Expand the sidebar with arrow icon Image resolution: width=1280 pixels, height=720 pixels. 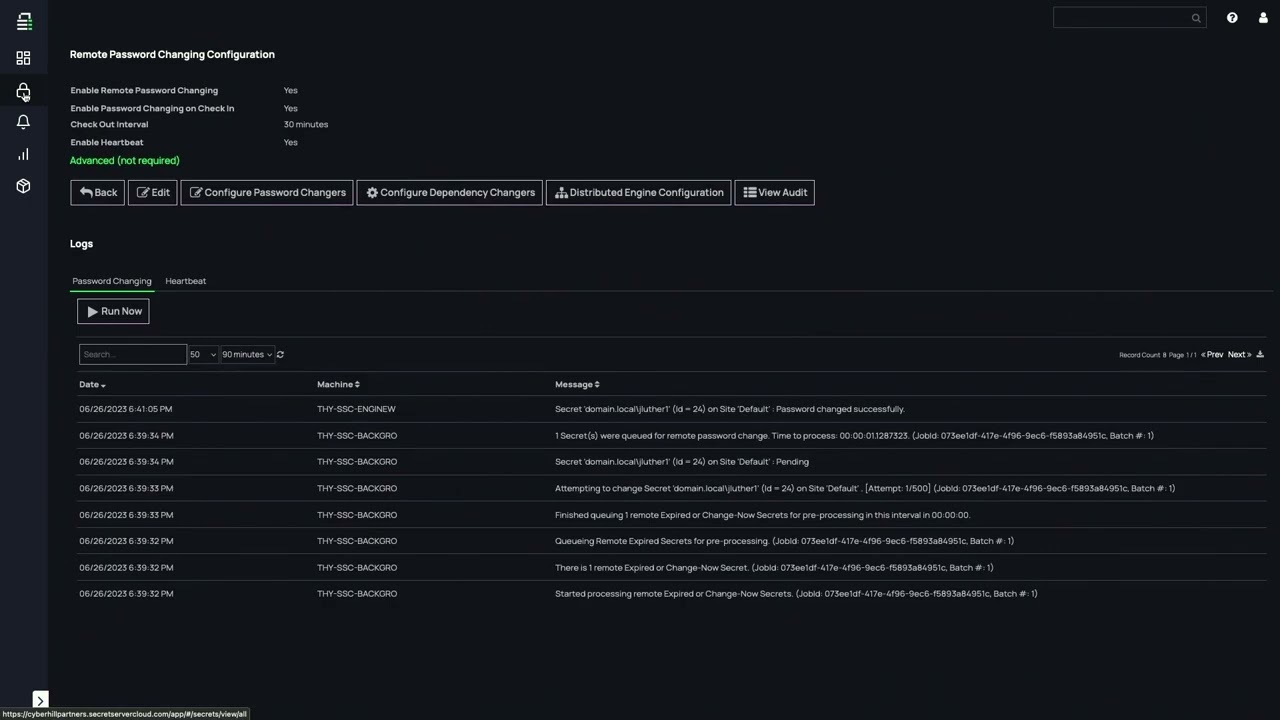(x=40, y=700)
